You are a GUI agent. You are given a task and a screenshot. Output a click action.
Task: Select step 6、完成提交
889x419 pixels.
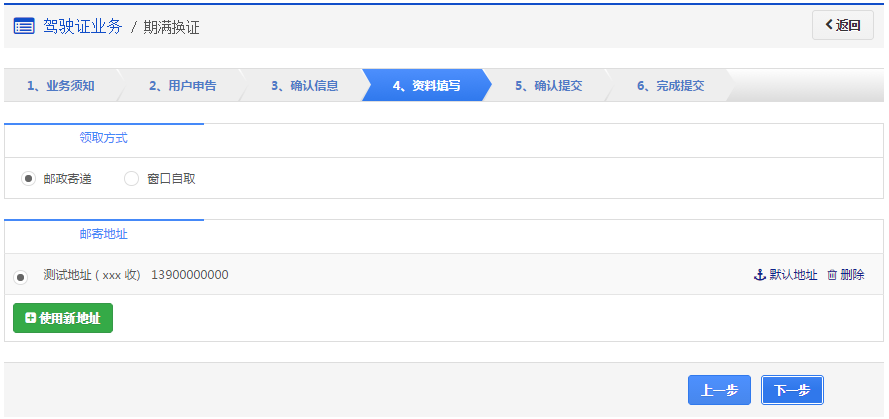(670, 86)
